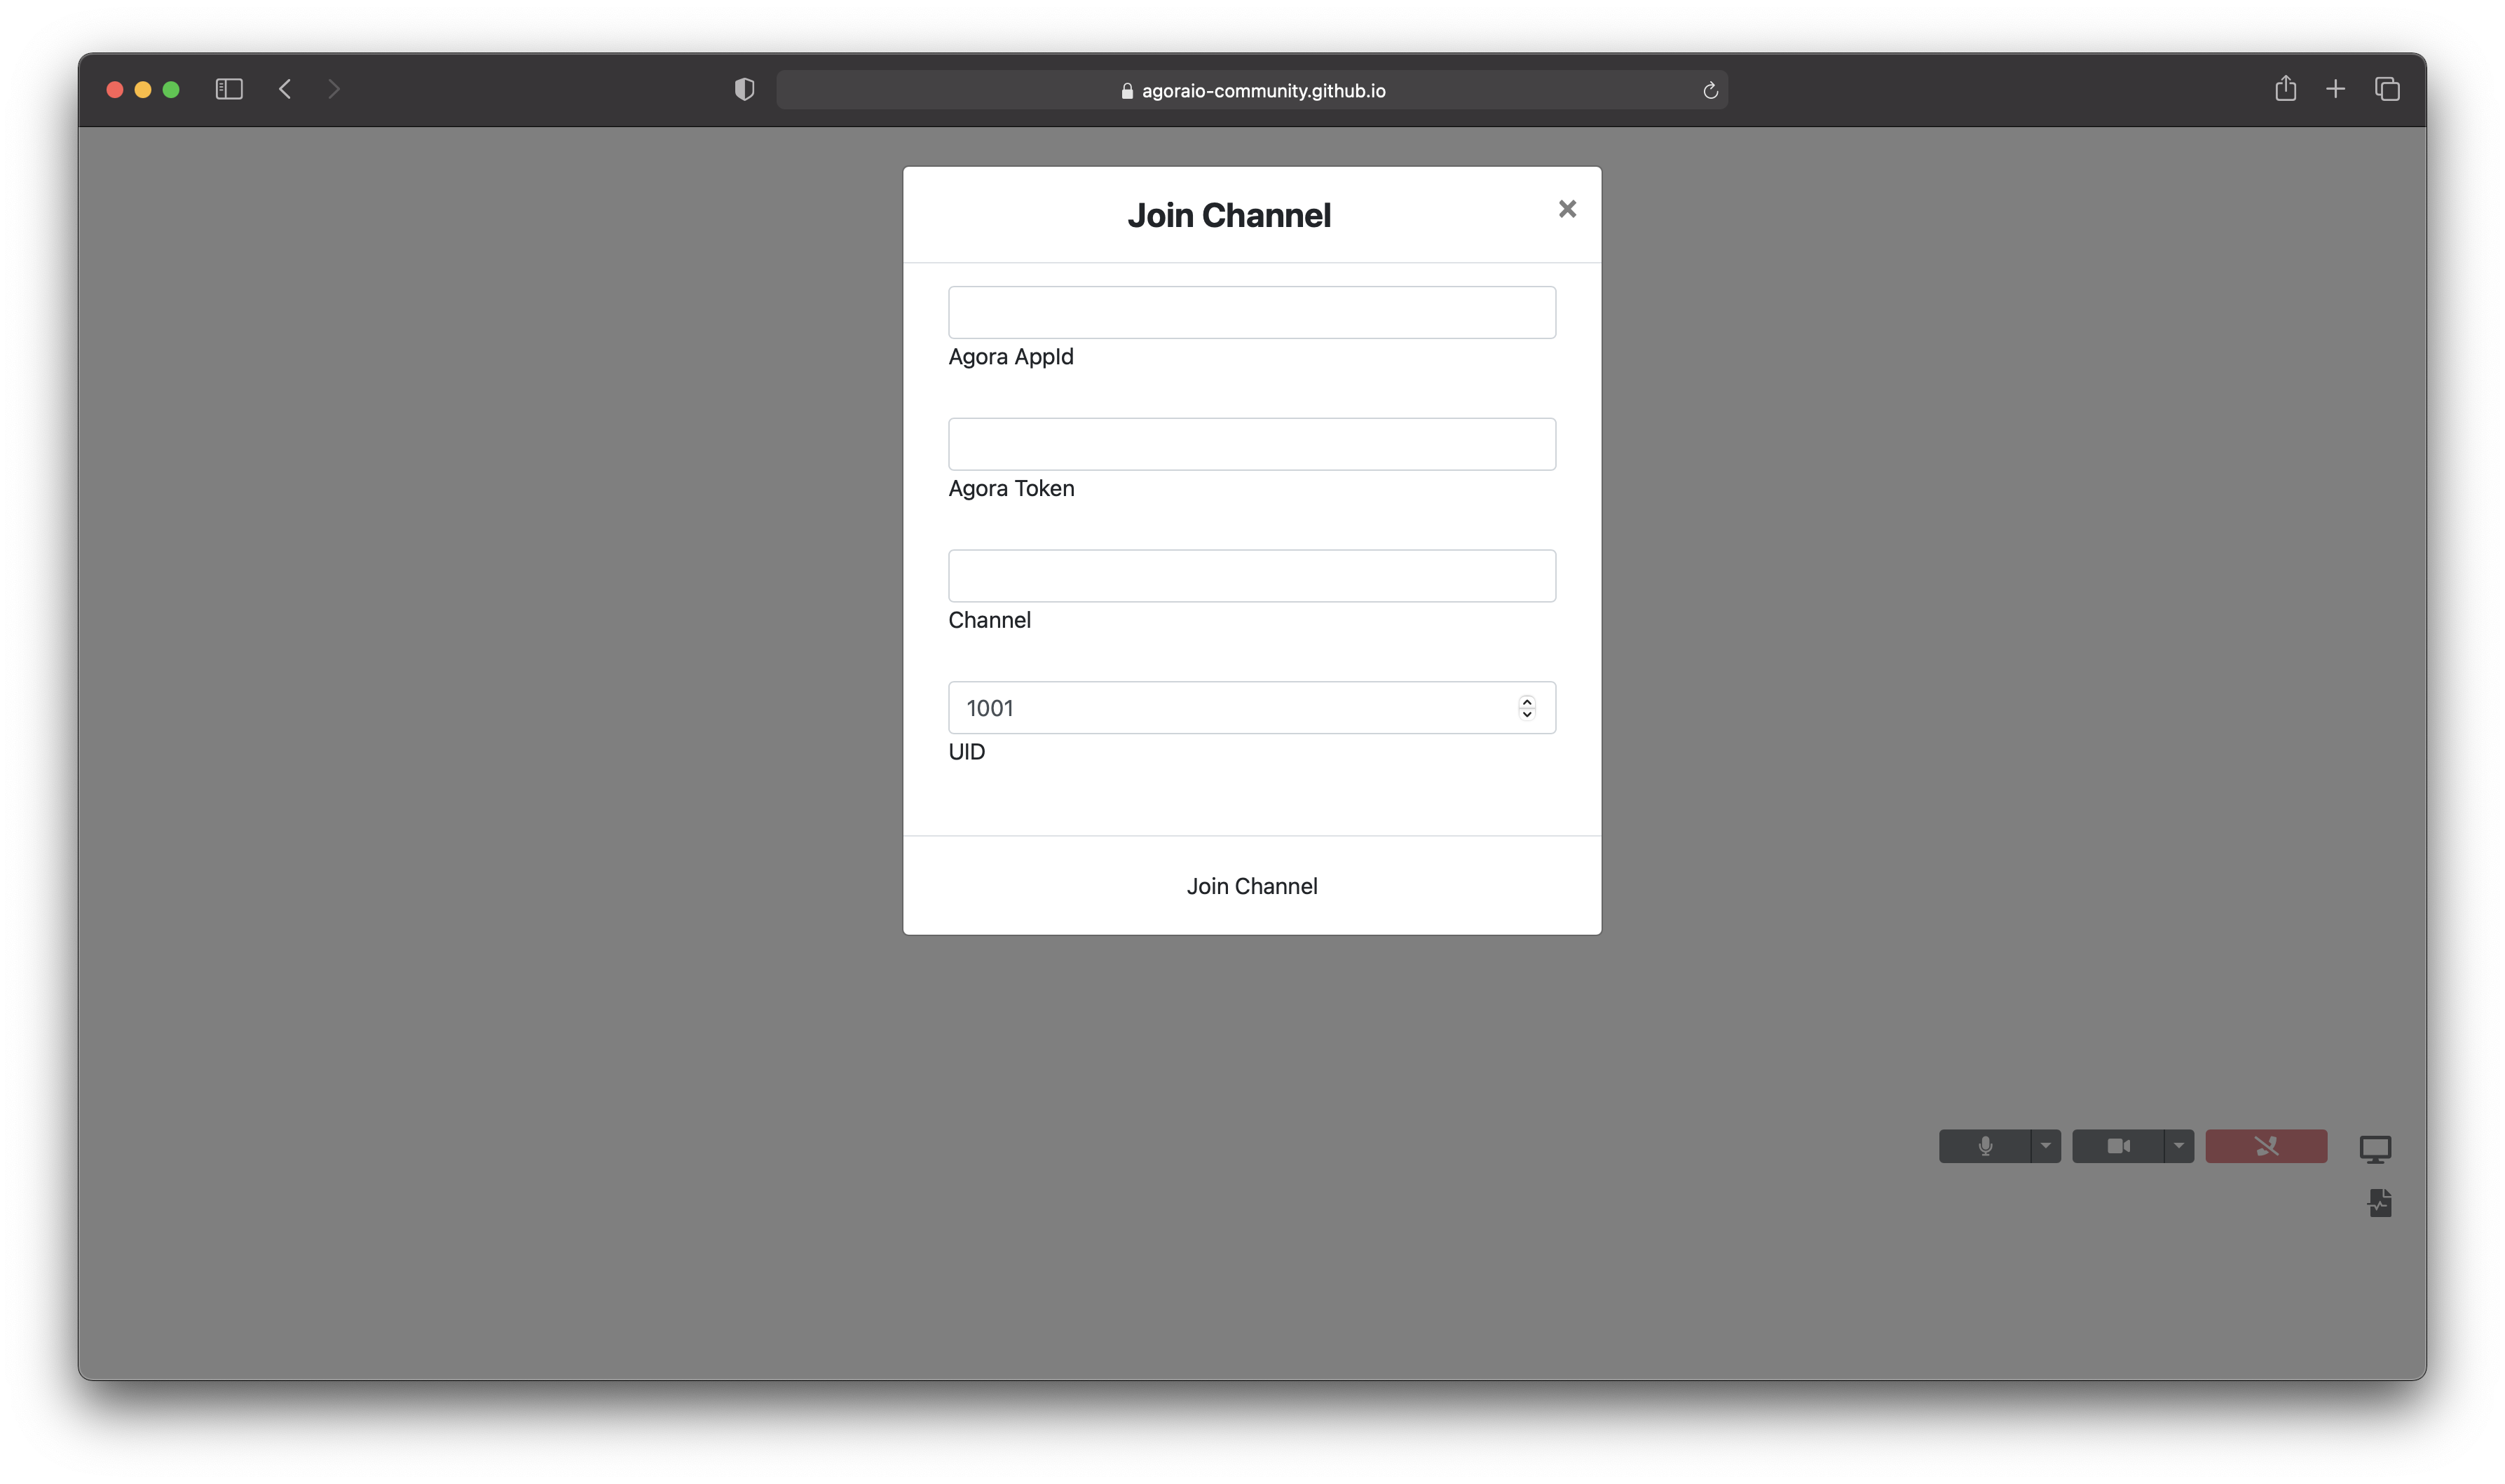Reload the current page
Image resolution: width=2505 pixels, height=1484 pixels.
pos(1710,90)
